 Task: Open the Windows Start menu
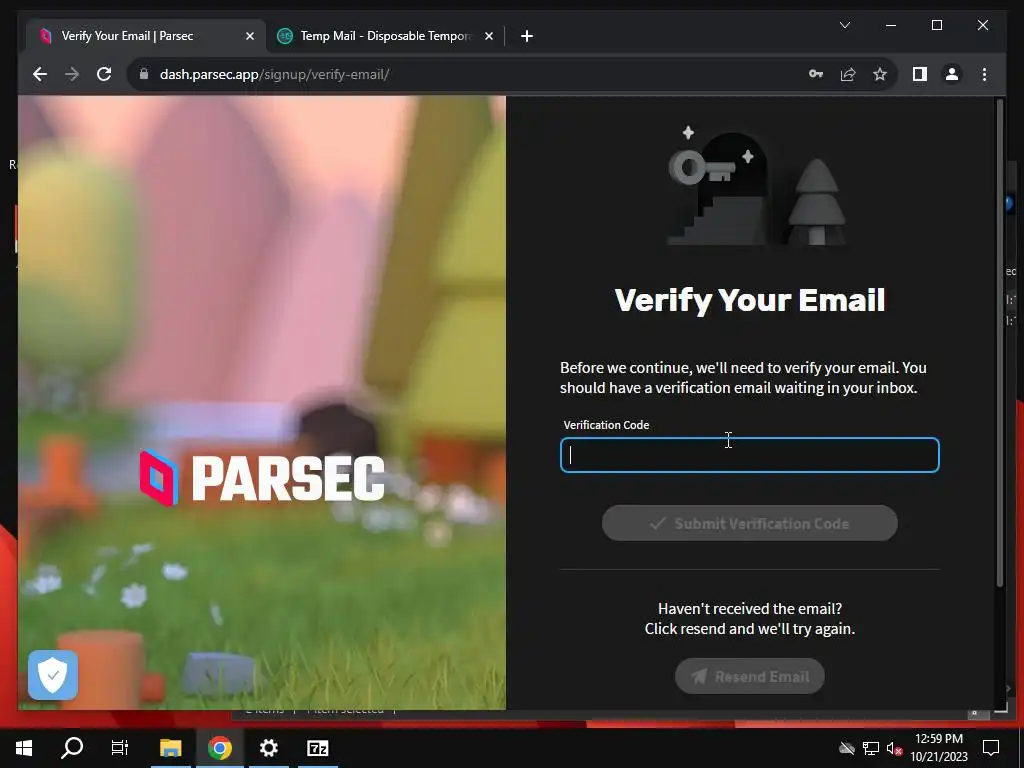coord(24,748)
